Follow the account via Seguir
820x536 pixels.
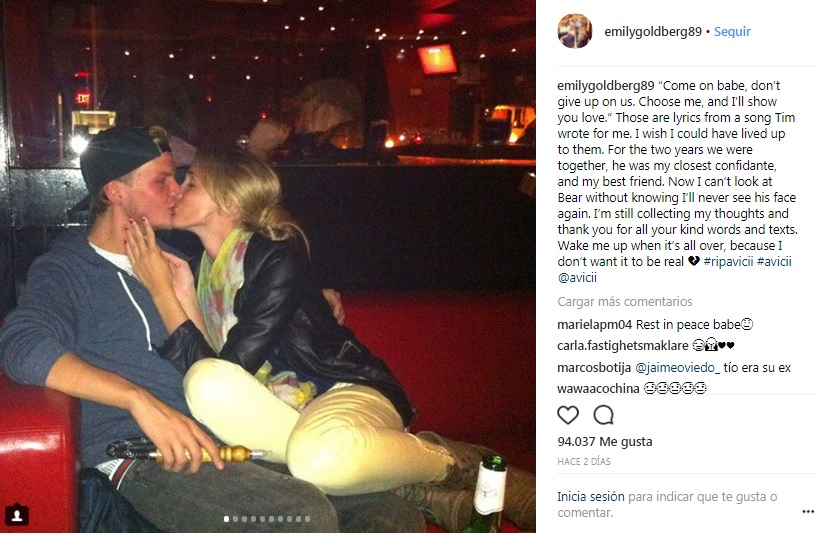click(732, 31)
